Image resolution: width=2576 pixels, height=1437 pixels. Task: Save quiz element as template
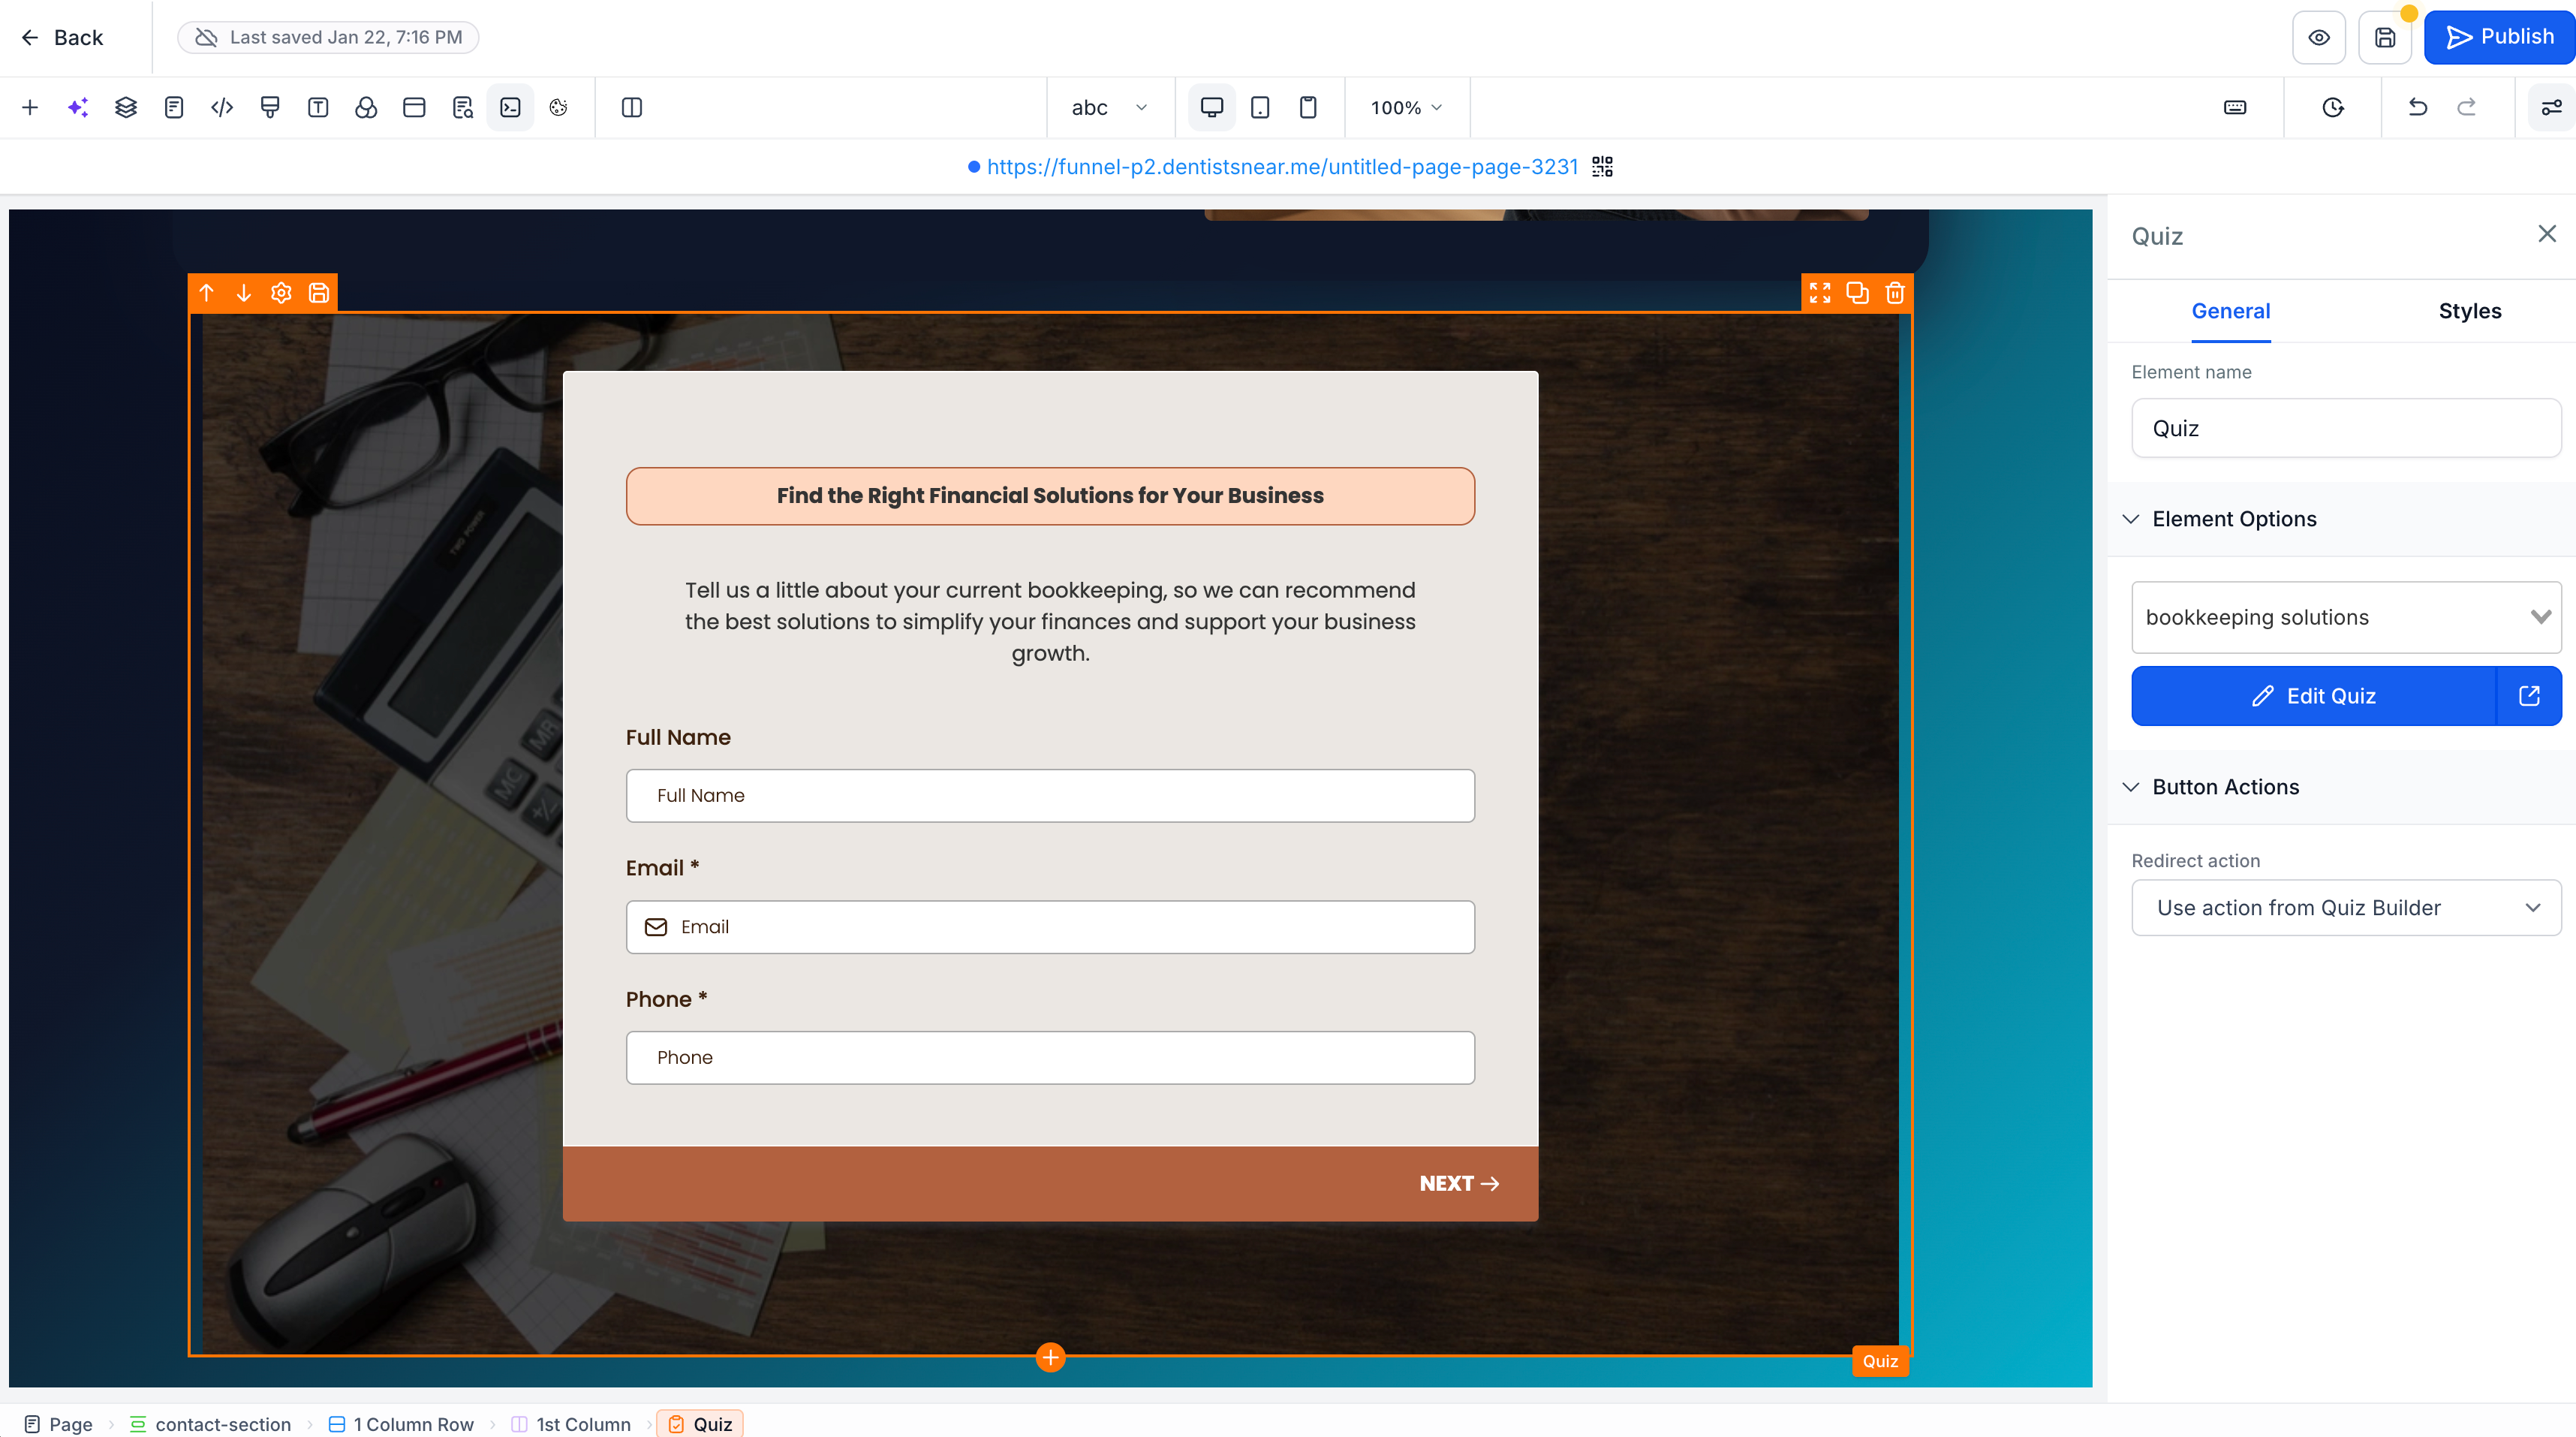pyautogui.click(x=319, y=293)
